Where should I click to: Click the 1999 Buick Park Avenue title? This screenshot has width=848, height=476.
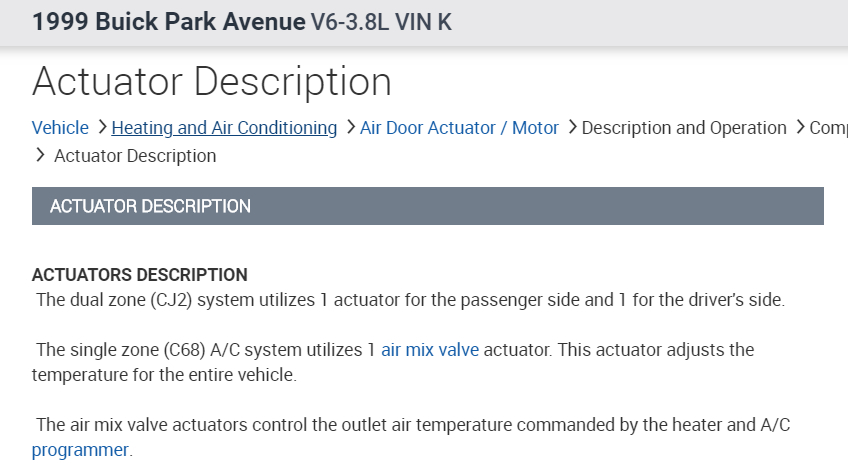click(168, 22)
